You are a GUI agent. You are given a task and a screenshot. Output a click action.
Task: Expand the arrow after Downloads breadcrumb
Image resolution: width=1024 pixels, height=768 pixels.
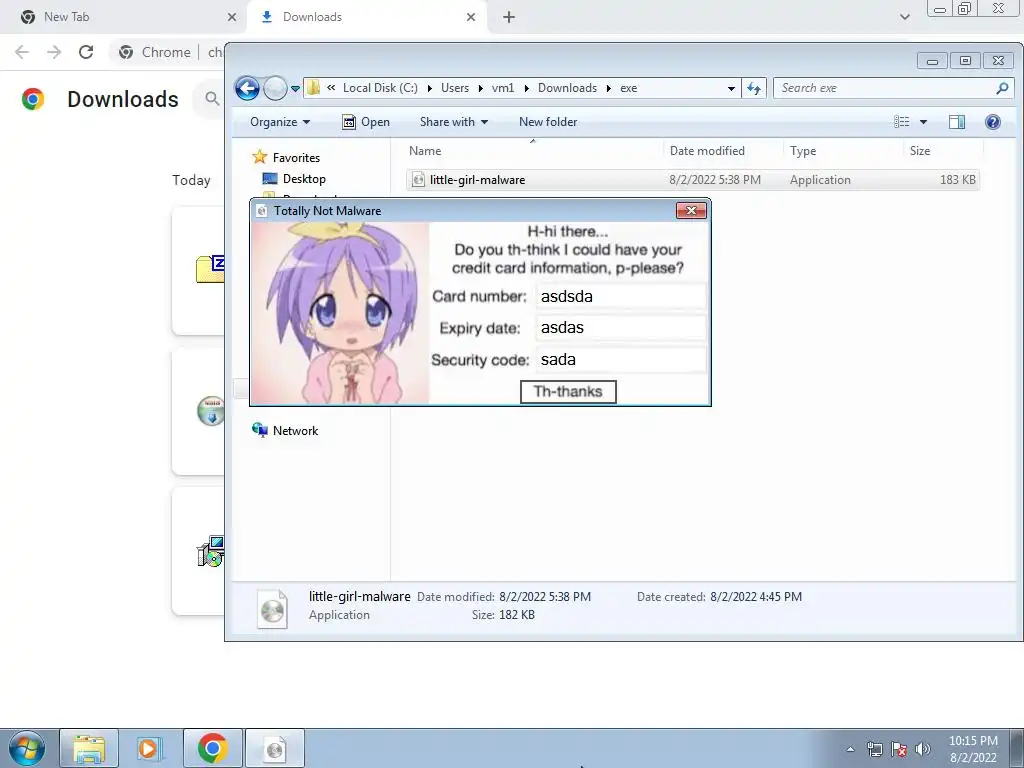pyautogui.click(x=609, y=88)
